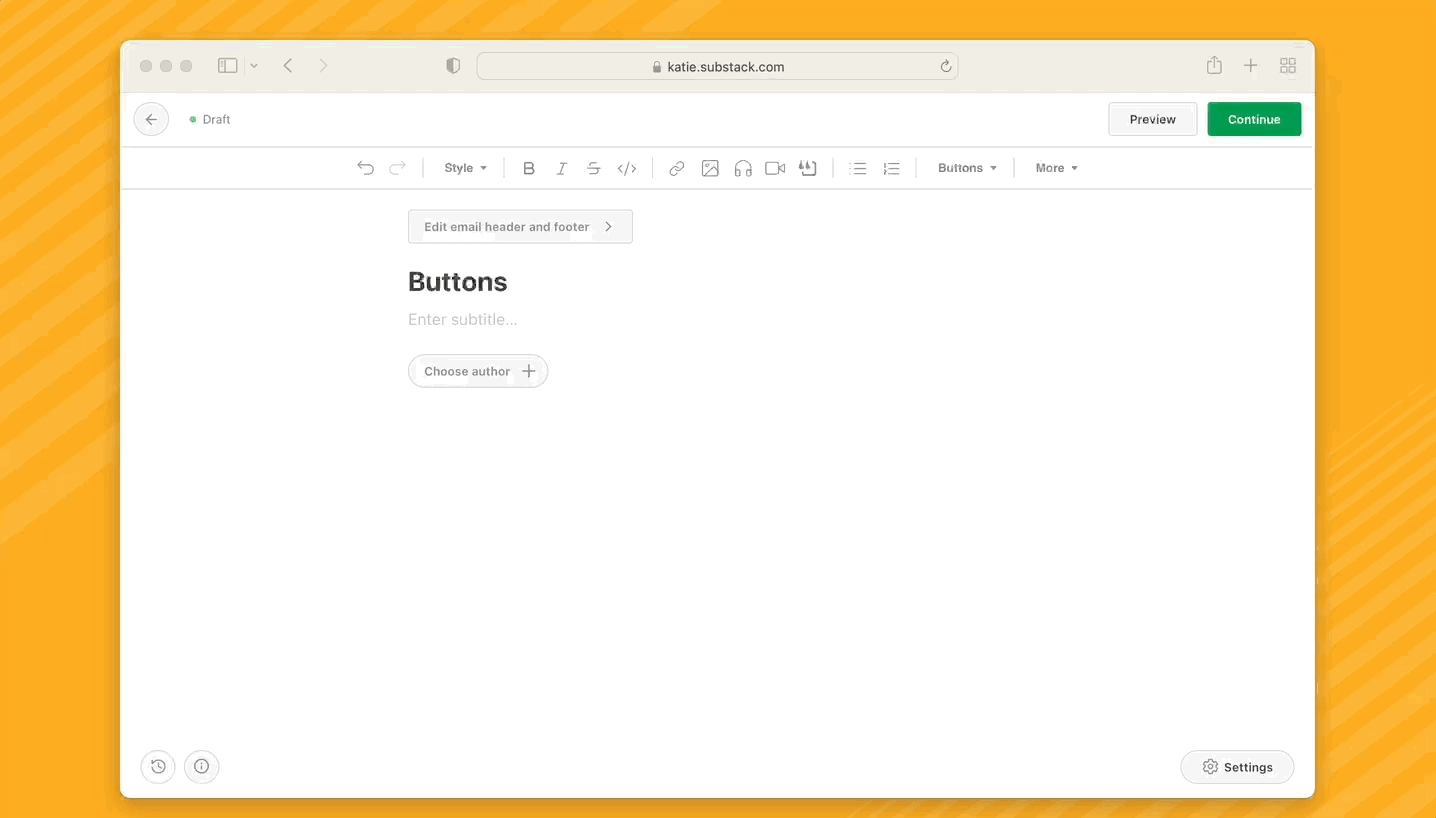
Task: Open the Style dropdown
Action: click(464, 168)
